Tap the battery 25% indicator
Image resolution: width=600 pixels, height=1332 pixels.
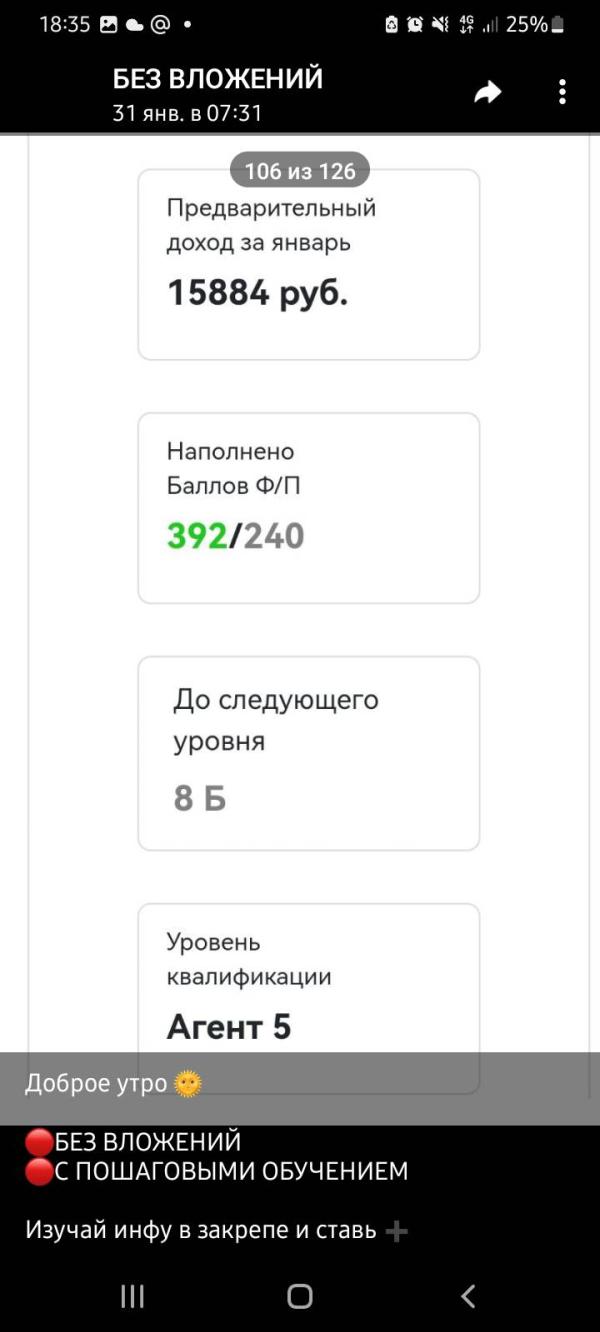tap(536, 25)
